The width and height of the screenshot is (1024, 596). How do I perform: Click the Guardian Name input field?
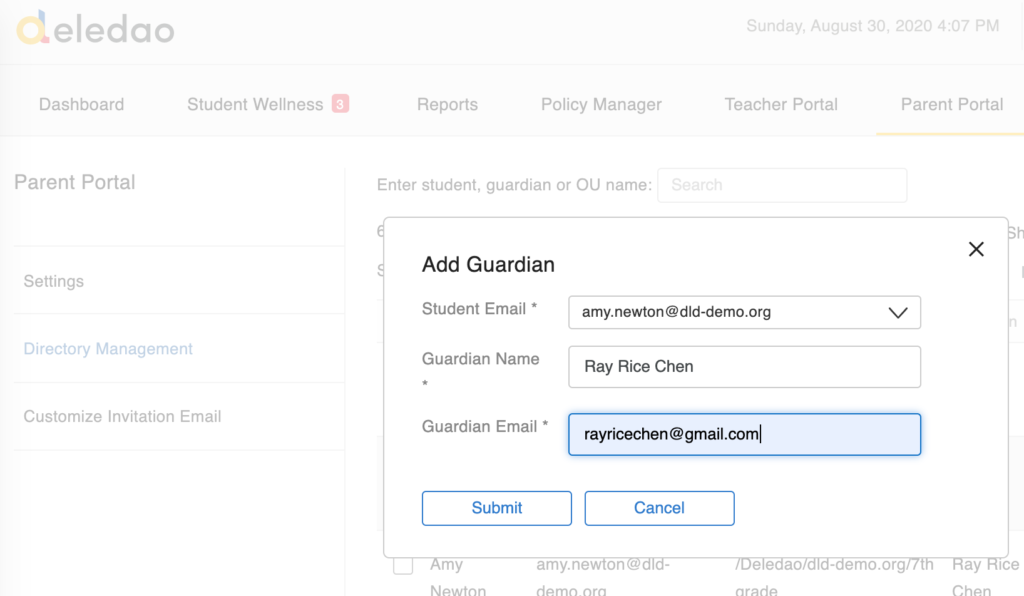point(744,367)
